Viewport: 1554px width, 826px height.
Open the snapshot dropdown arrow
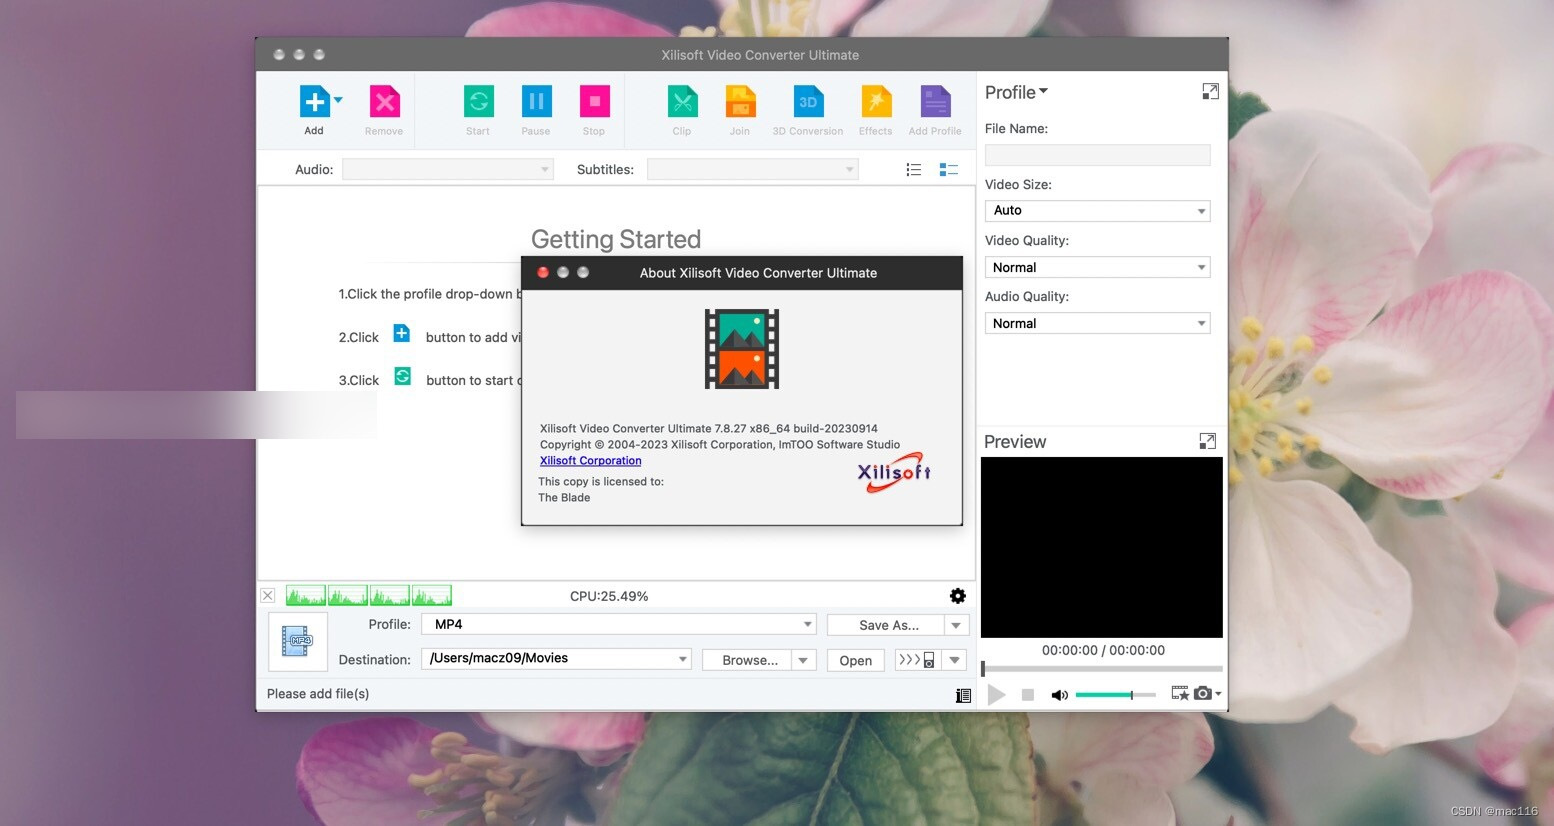coord(1218,694)
